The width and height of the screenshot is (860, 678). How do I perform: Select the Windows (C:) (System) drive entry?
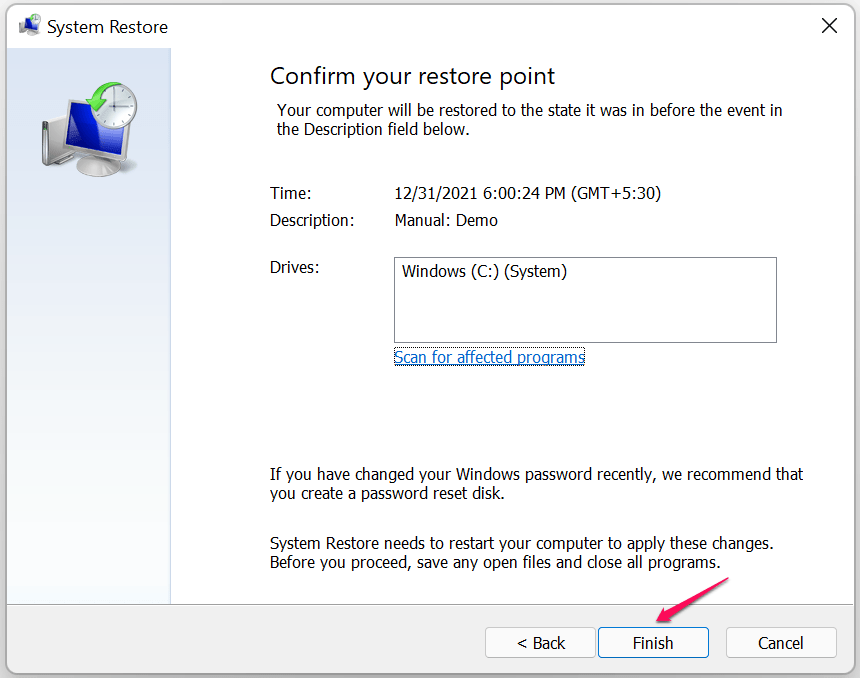tap(484, 271)
